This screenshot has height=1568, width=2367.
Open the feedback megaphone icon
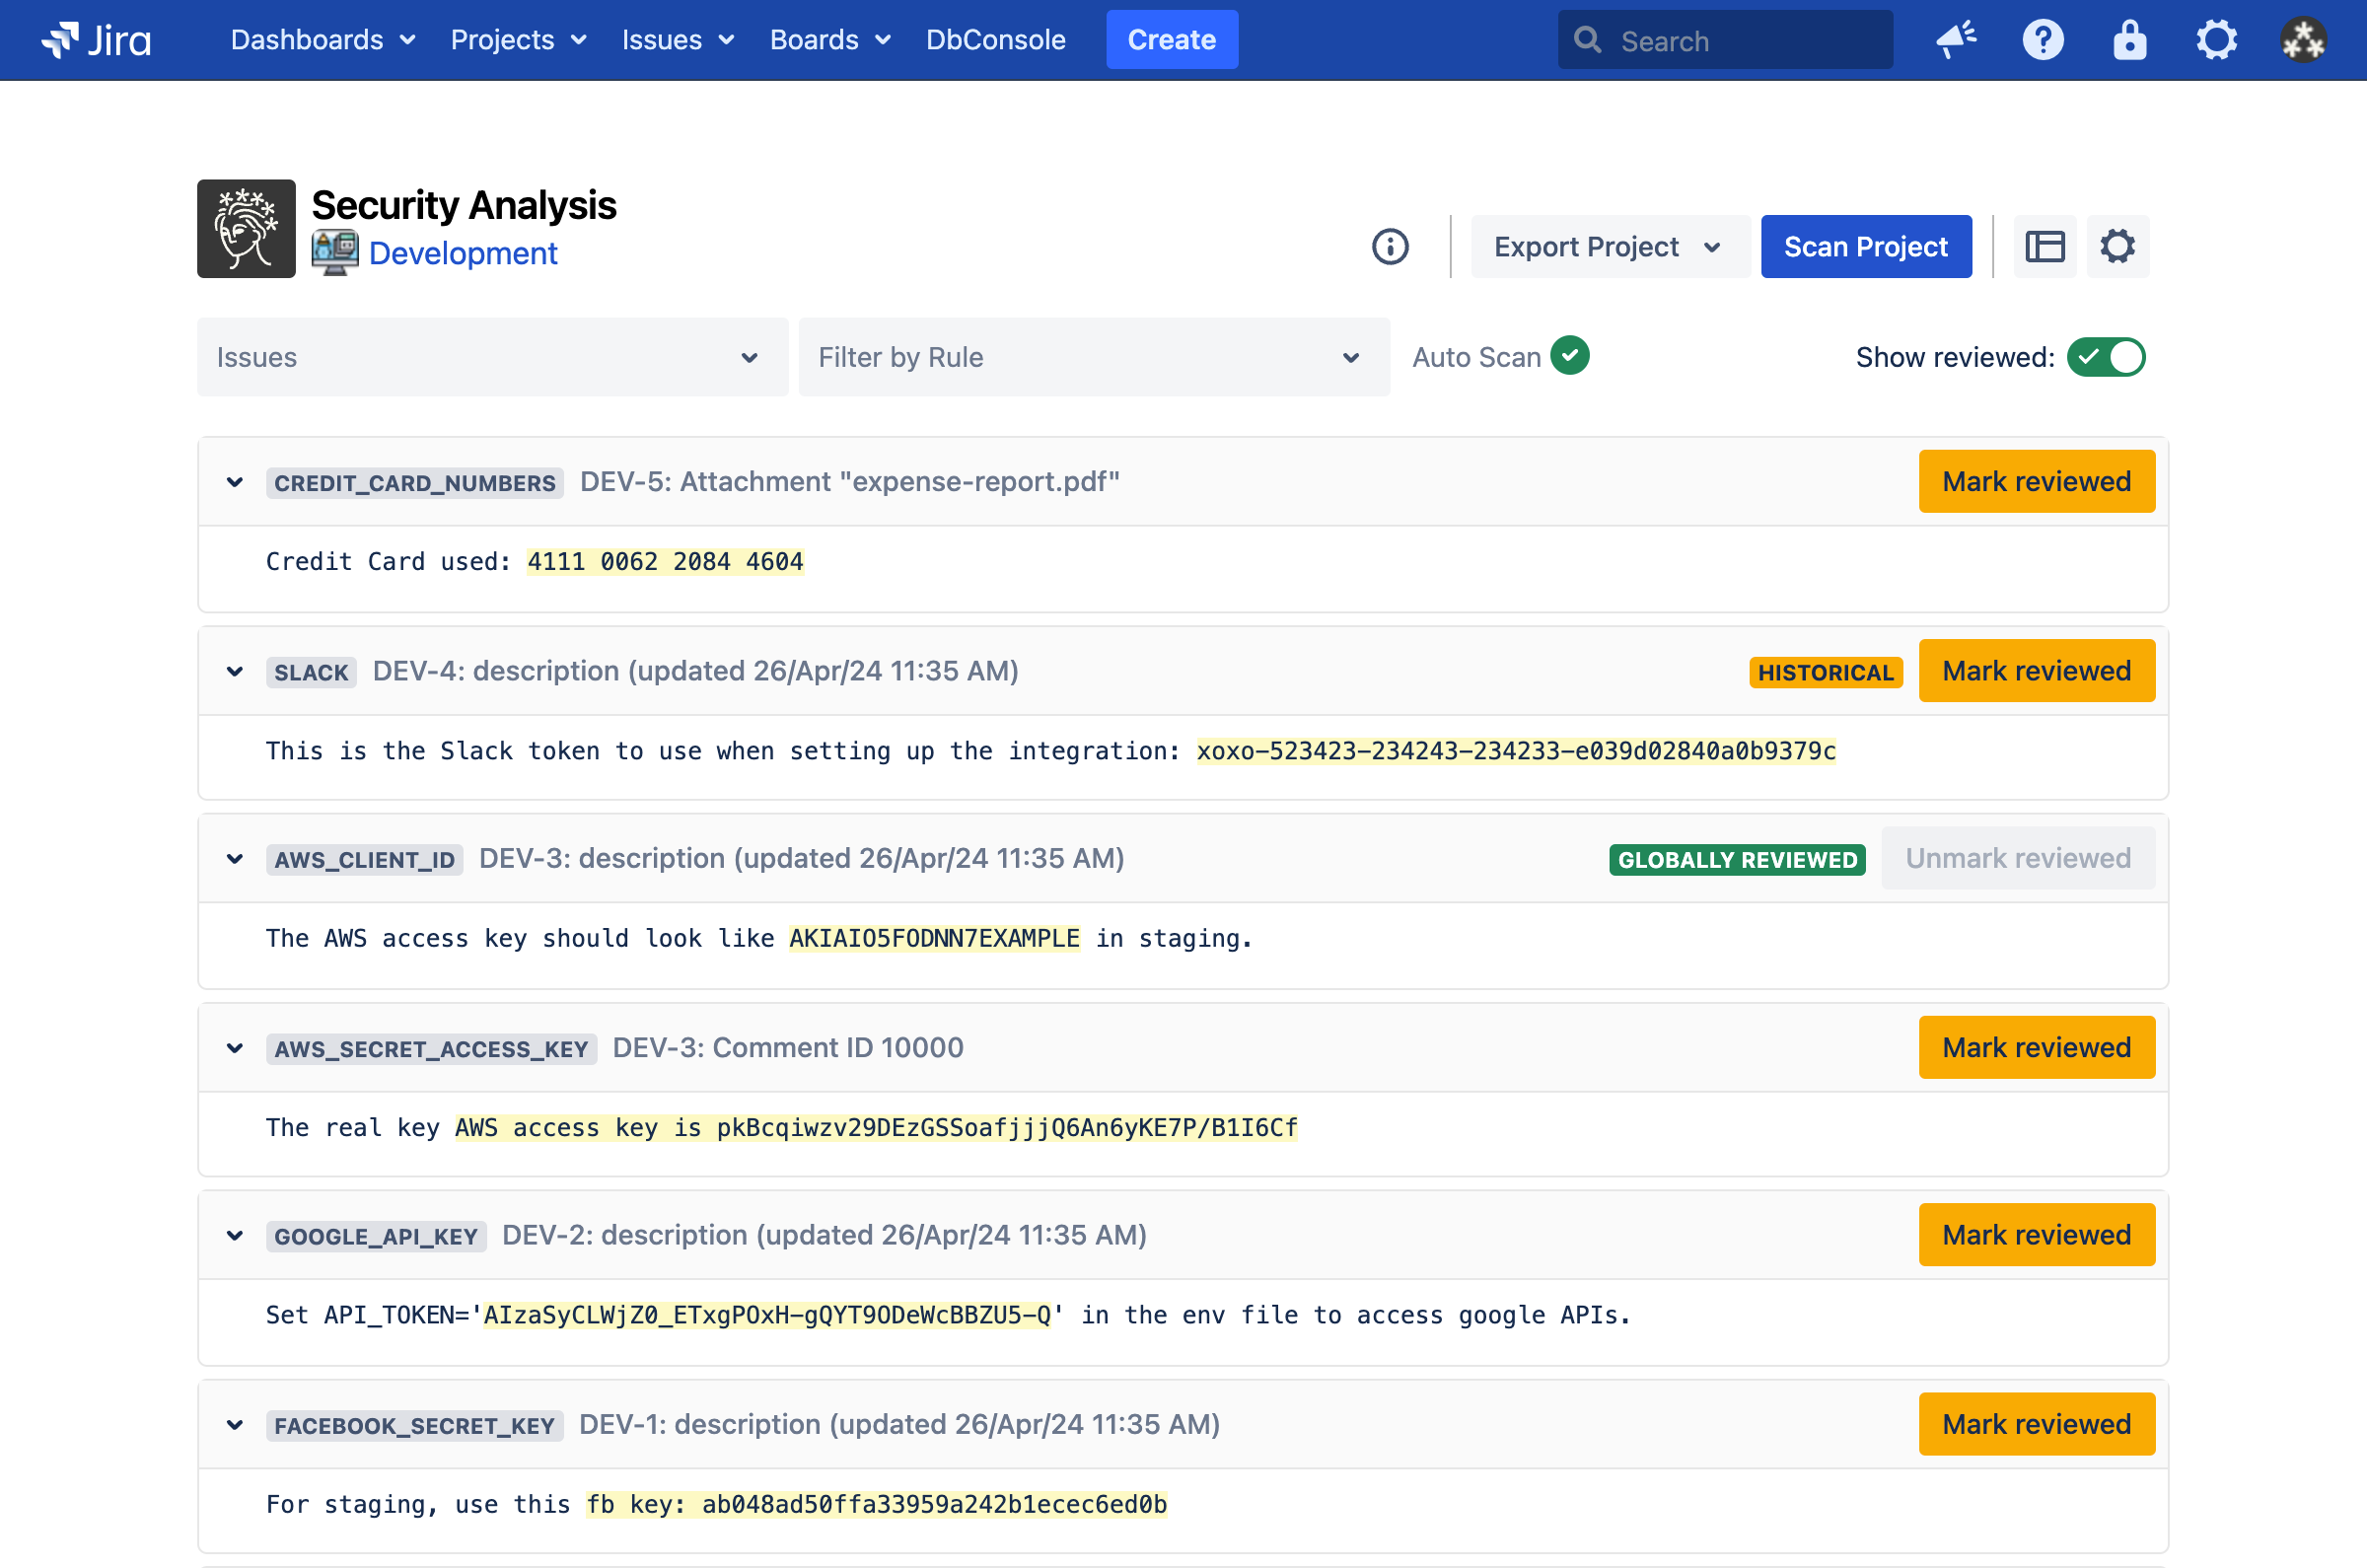point(1955,40)
